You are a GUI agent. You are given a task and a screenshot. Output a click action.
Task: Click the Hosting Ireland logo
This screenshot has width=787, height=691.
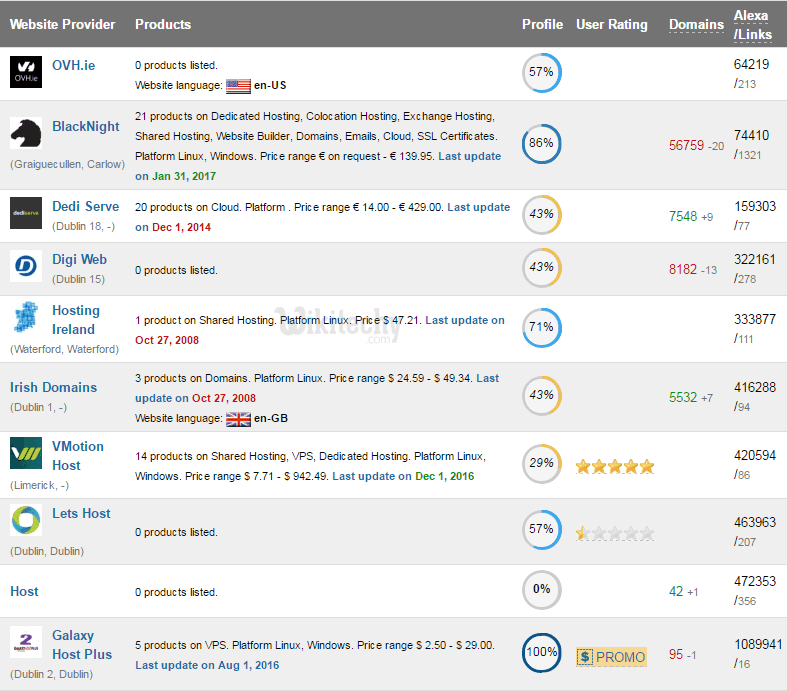coord(26,319)
